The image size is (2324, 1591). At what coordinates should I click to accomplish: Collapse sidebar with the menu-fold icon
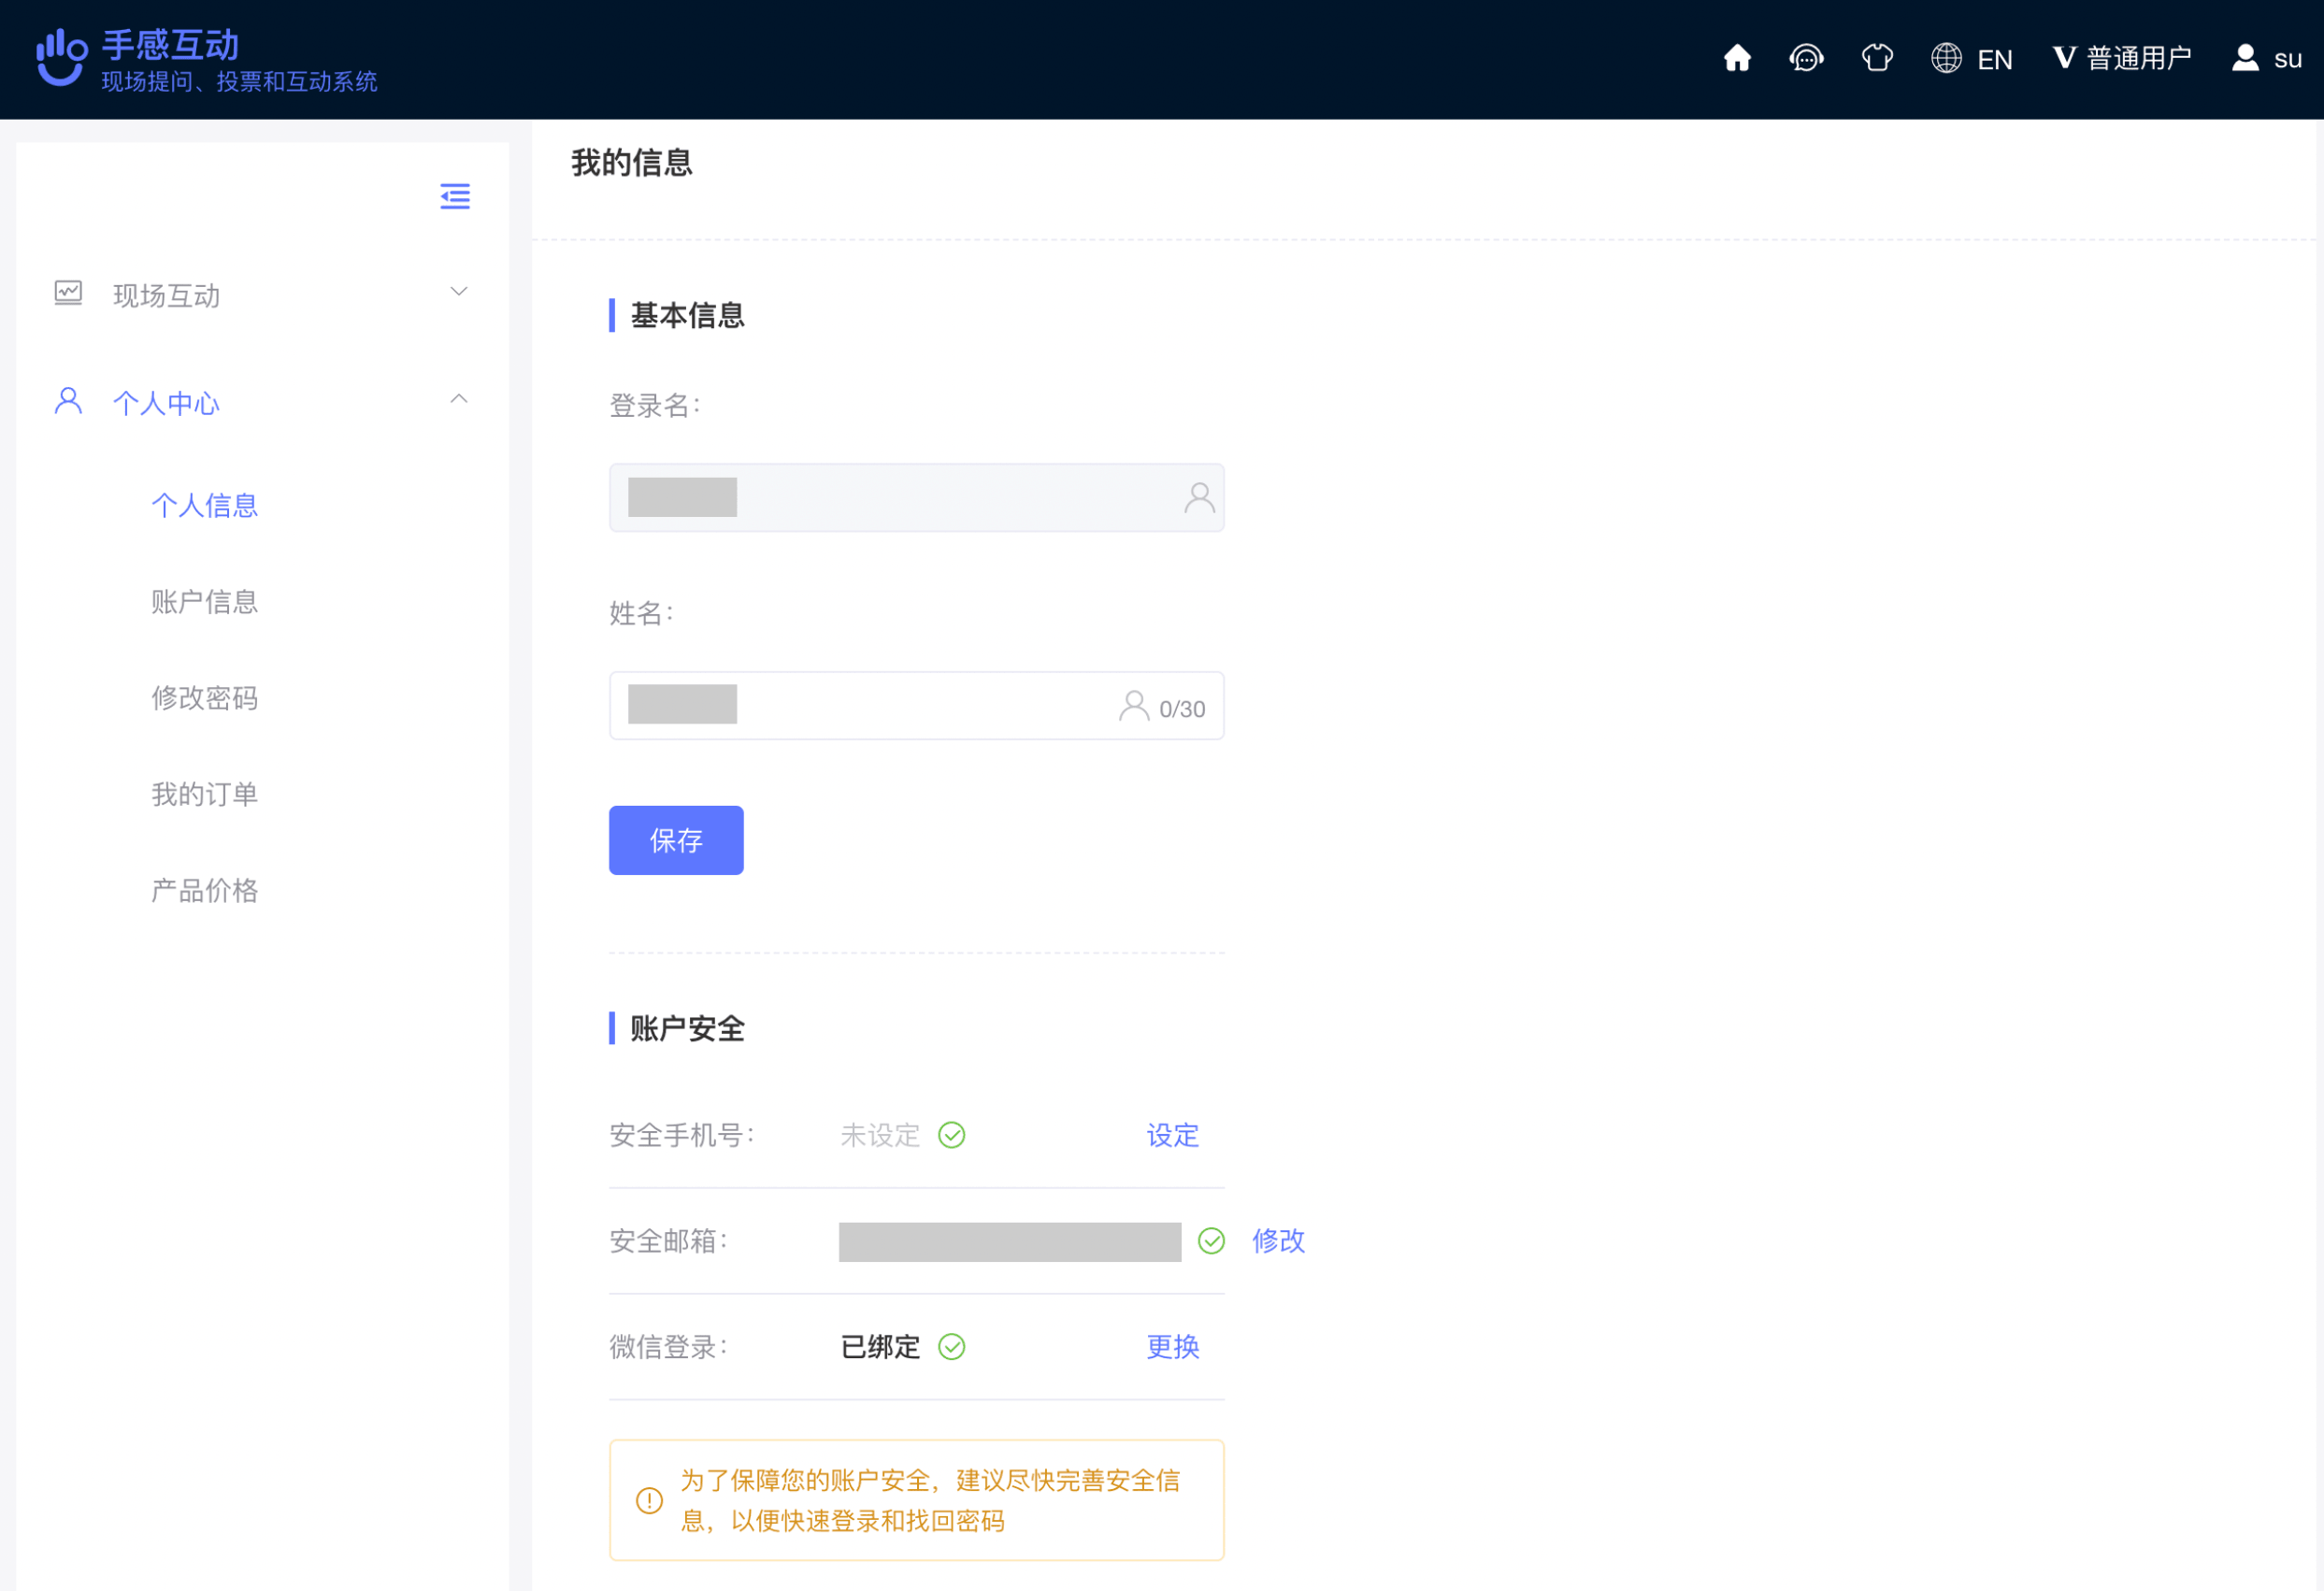455,196
